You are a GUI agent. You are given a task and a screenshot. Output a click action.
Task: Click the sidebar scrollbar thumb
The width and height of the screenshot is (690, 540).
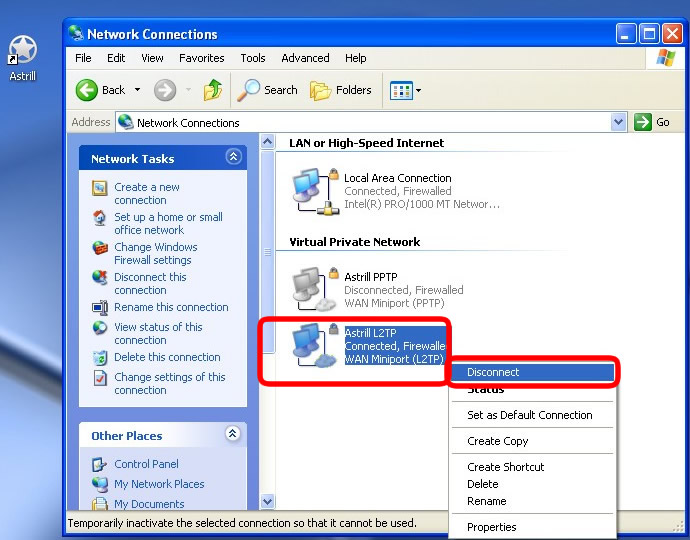click(x=267, y=252)
